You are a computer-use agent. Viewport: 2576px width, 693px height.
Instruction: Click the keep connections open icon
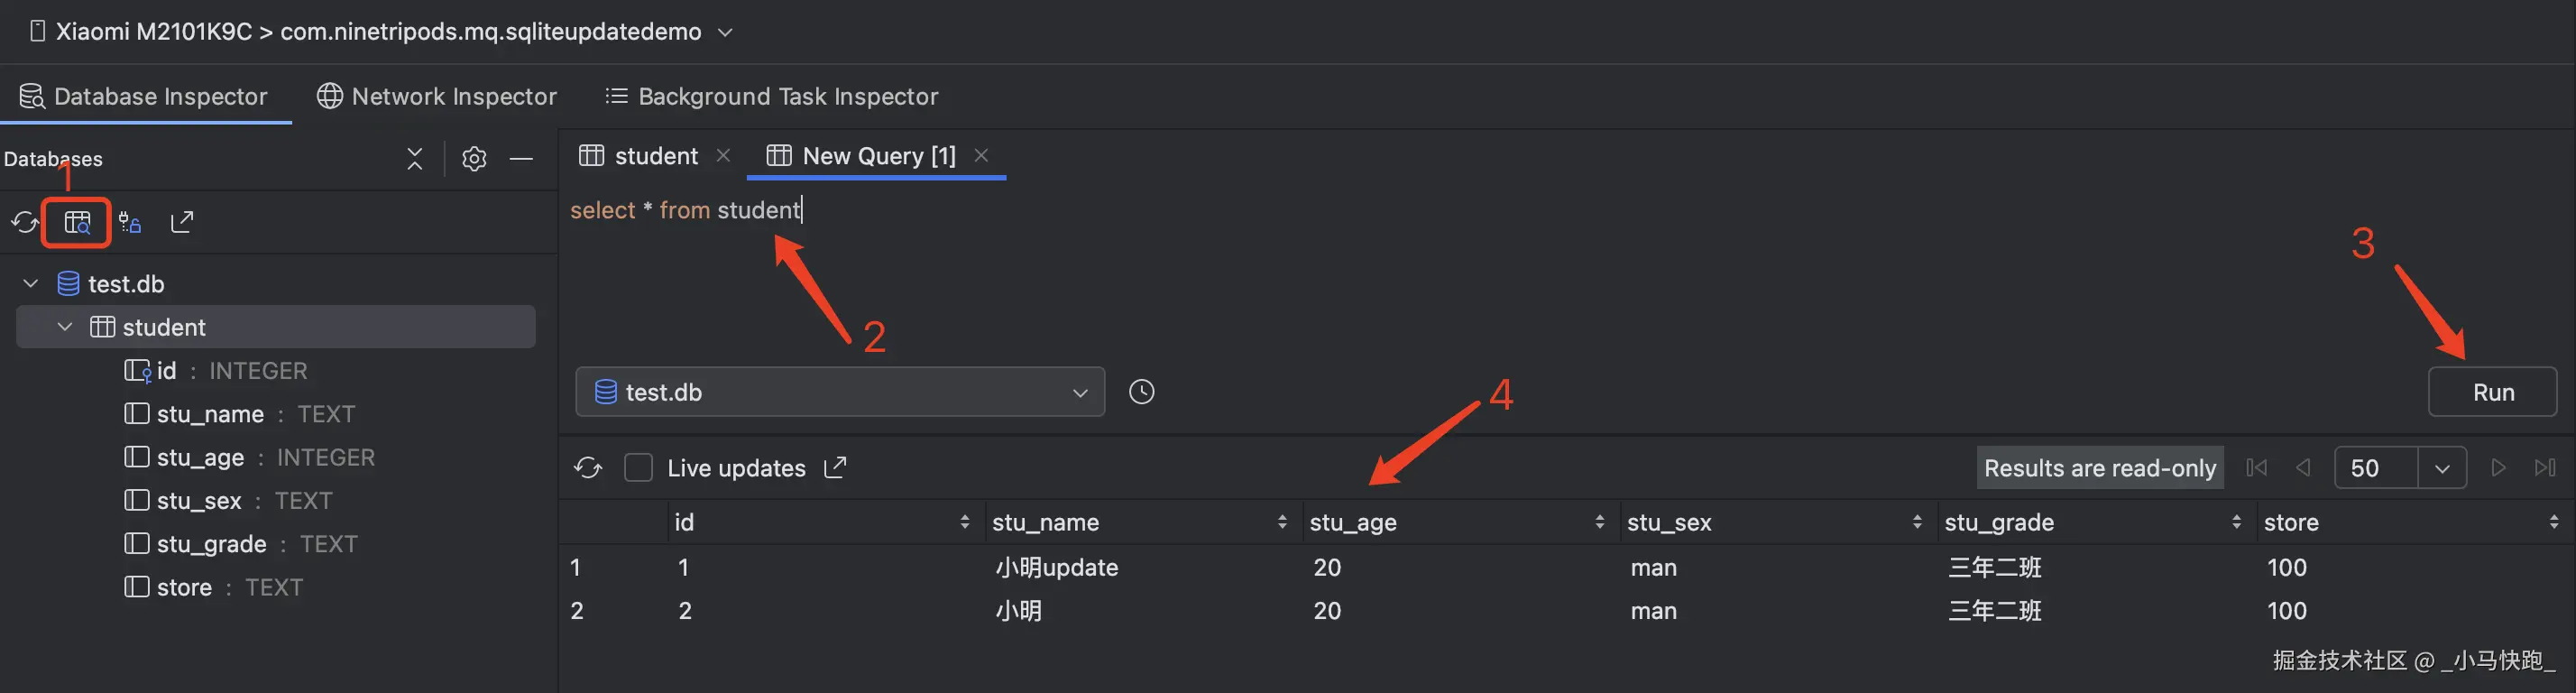point(129,222)
